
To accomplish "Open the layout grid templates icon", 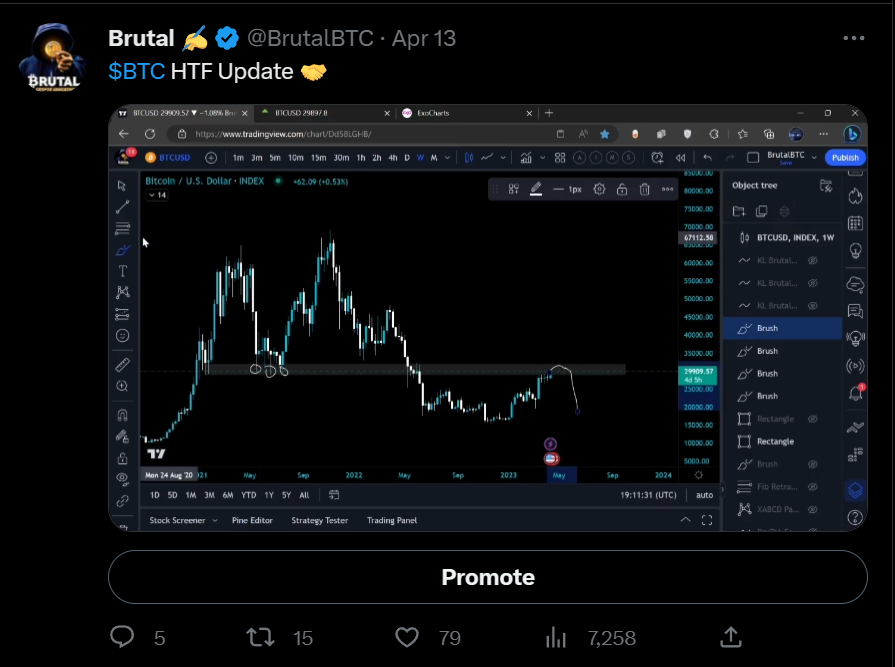I will point(560,157).
